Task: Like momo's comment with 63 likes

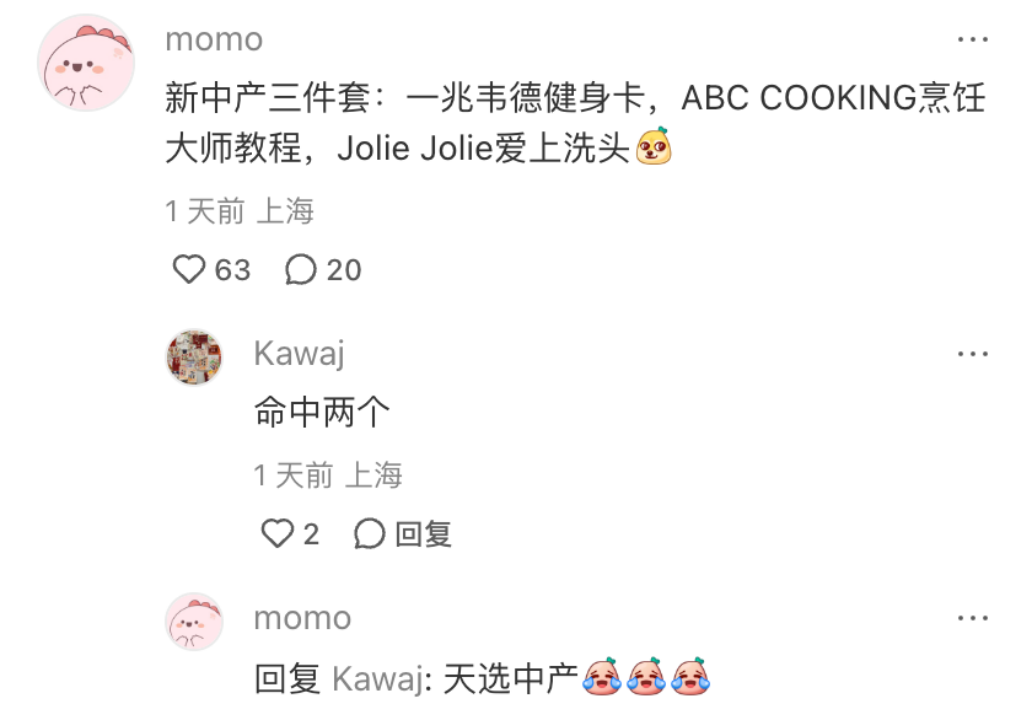Action: tap(189, 270)
